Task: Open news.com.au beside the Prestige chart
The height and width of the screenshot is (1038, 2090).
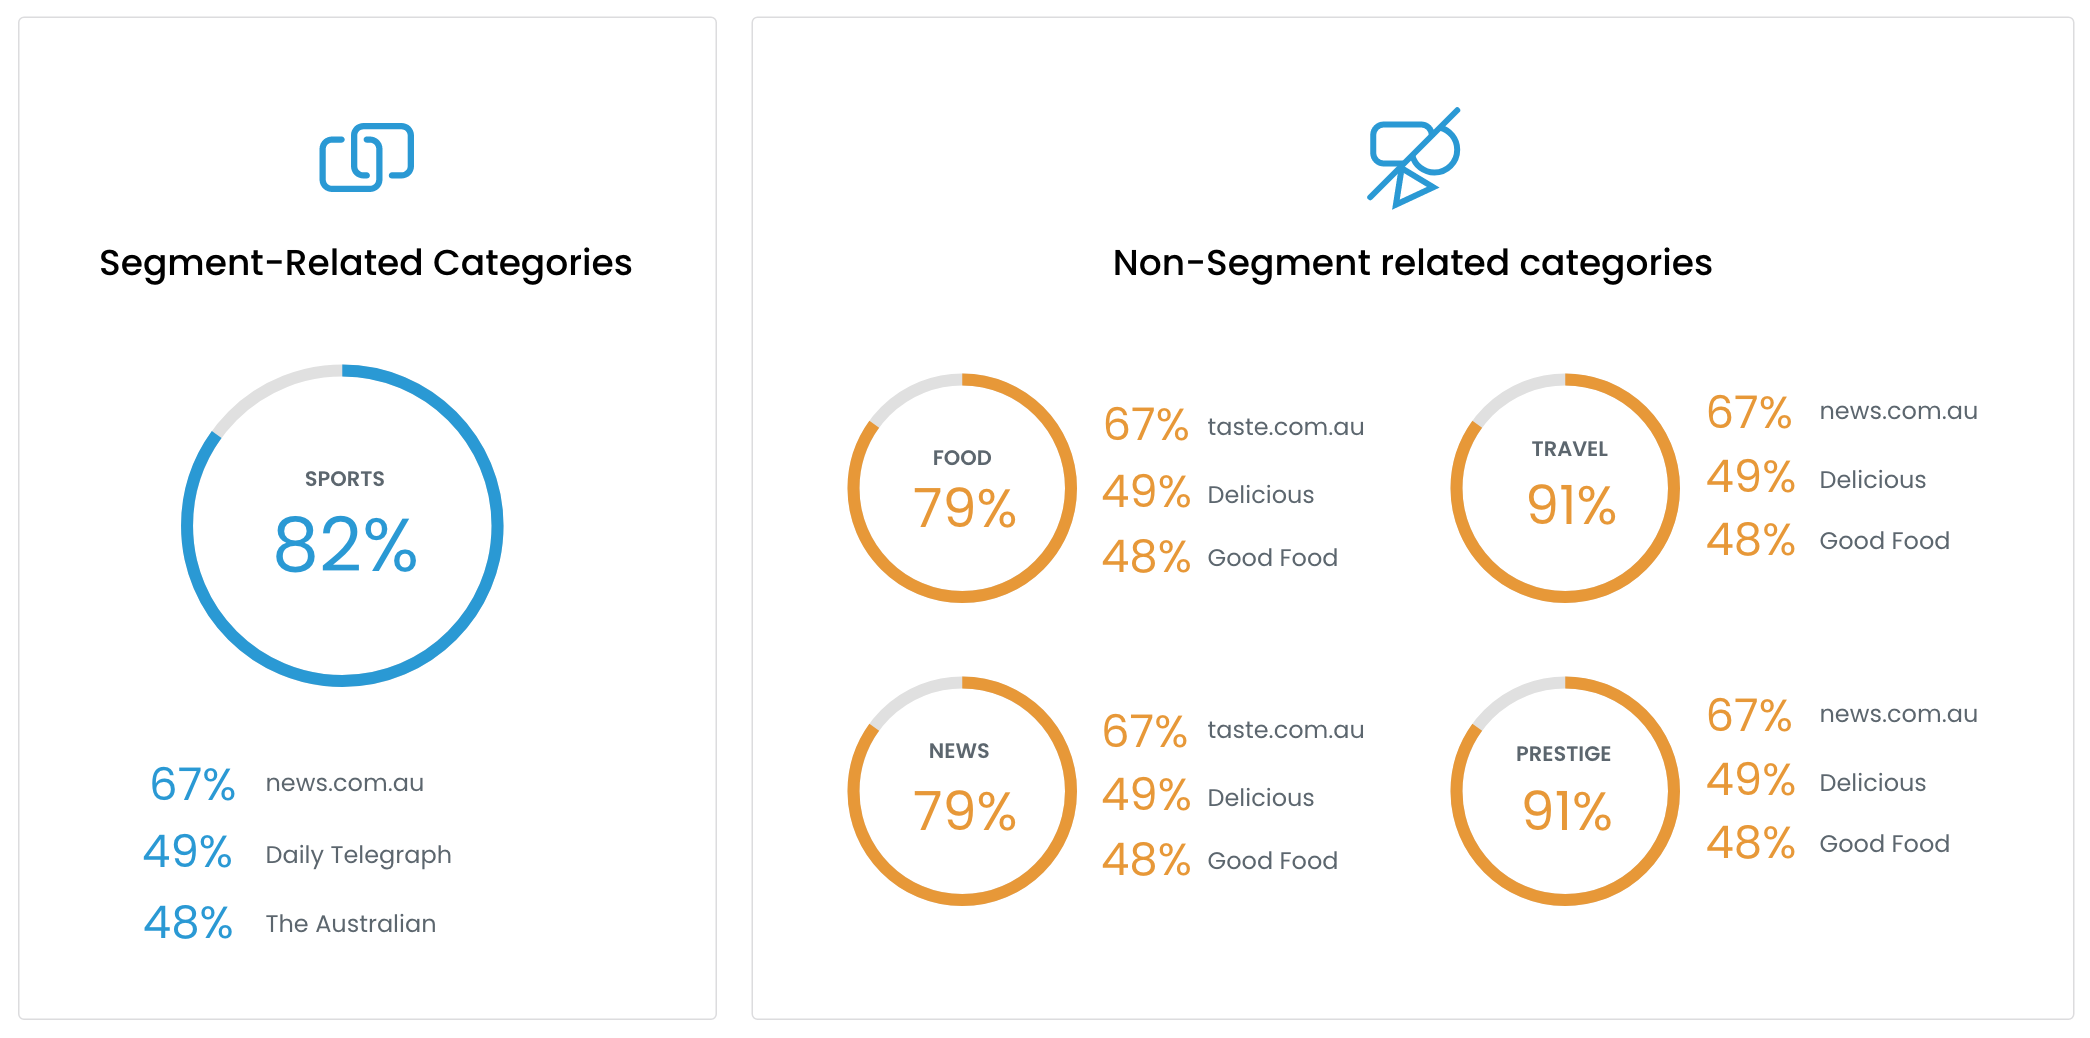Action: [x=1898, y=714]
